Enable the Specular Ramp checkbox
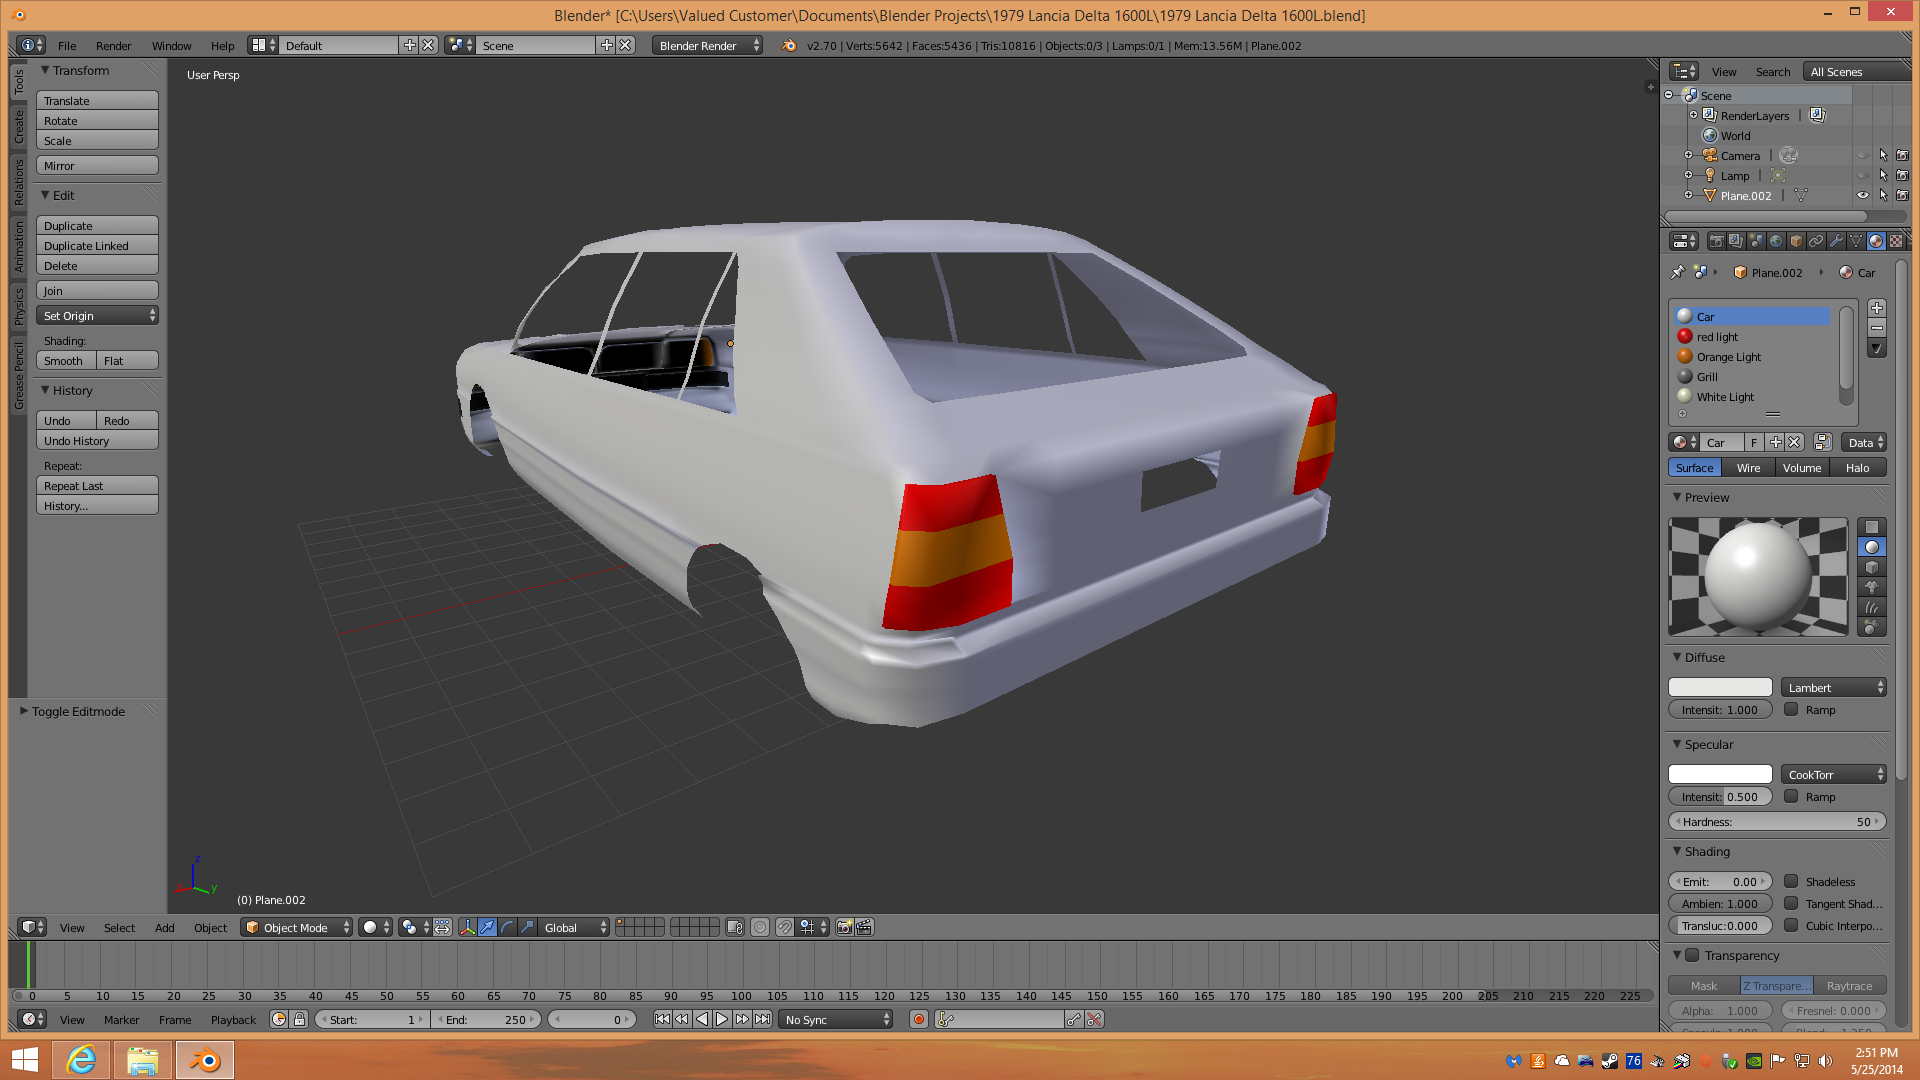This screenshot has height=1080, width=1920. coord(1791,797)
